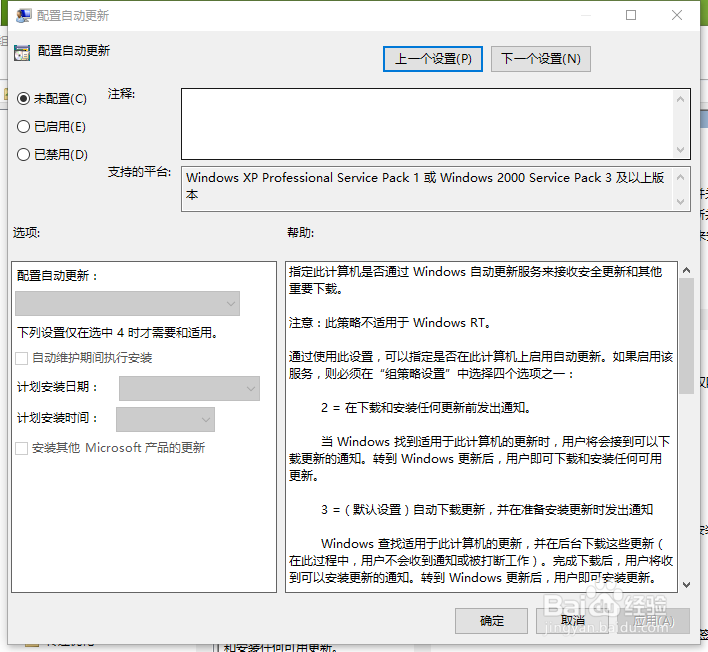708x652 pixels.
Task: Click the text 下列设置仅在选中 4 时才需要和适用
Action: [117, 333]
